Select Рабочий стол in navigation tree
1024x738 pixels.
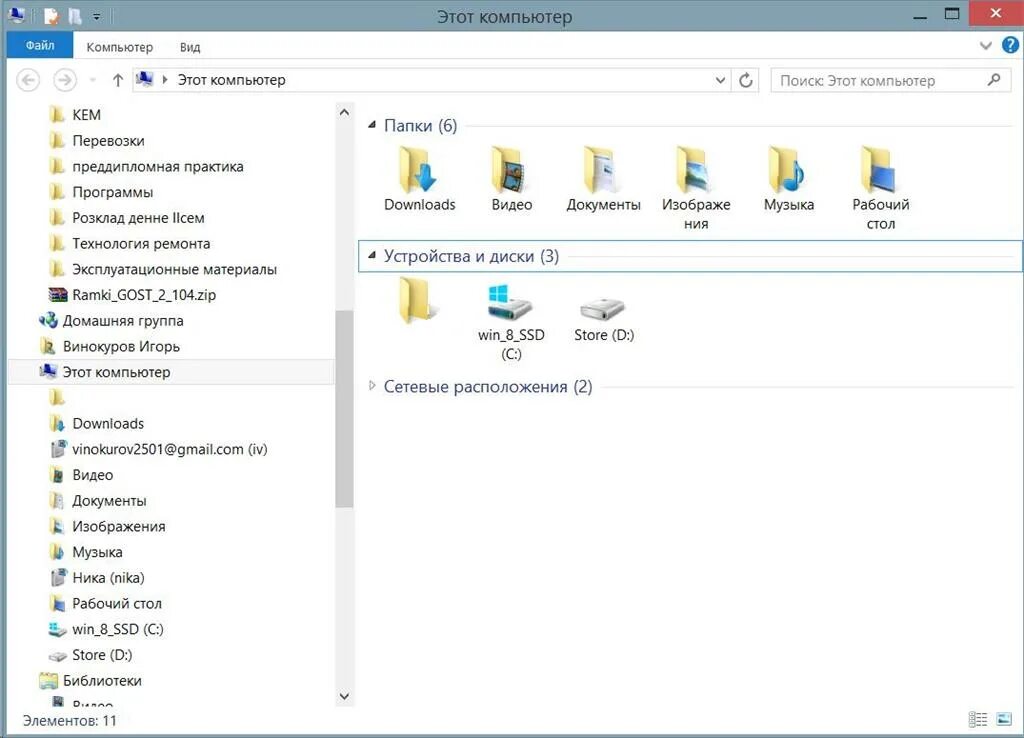click(116, 604)
